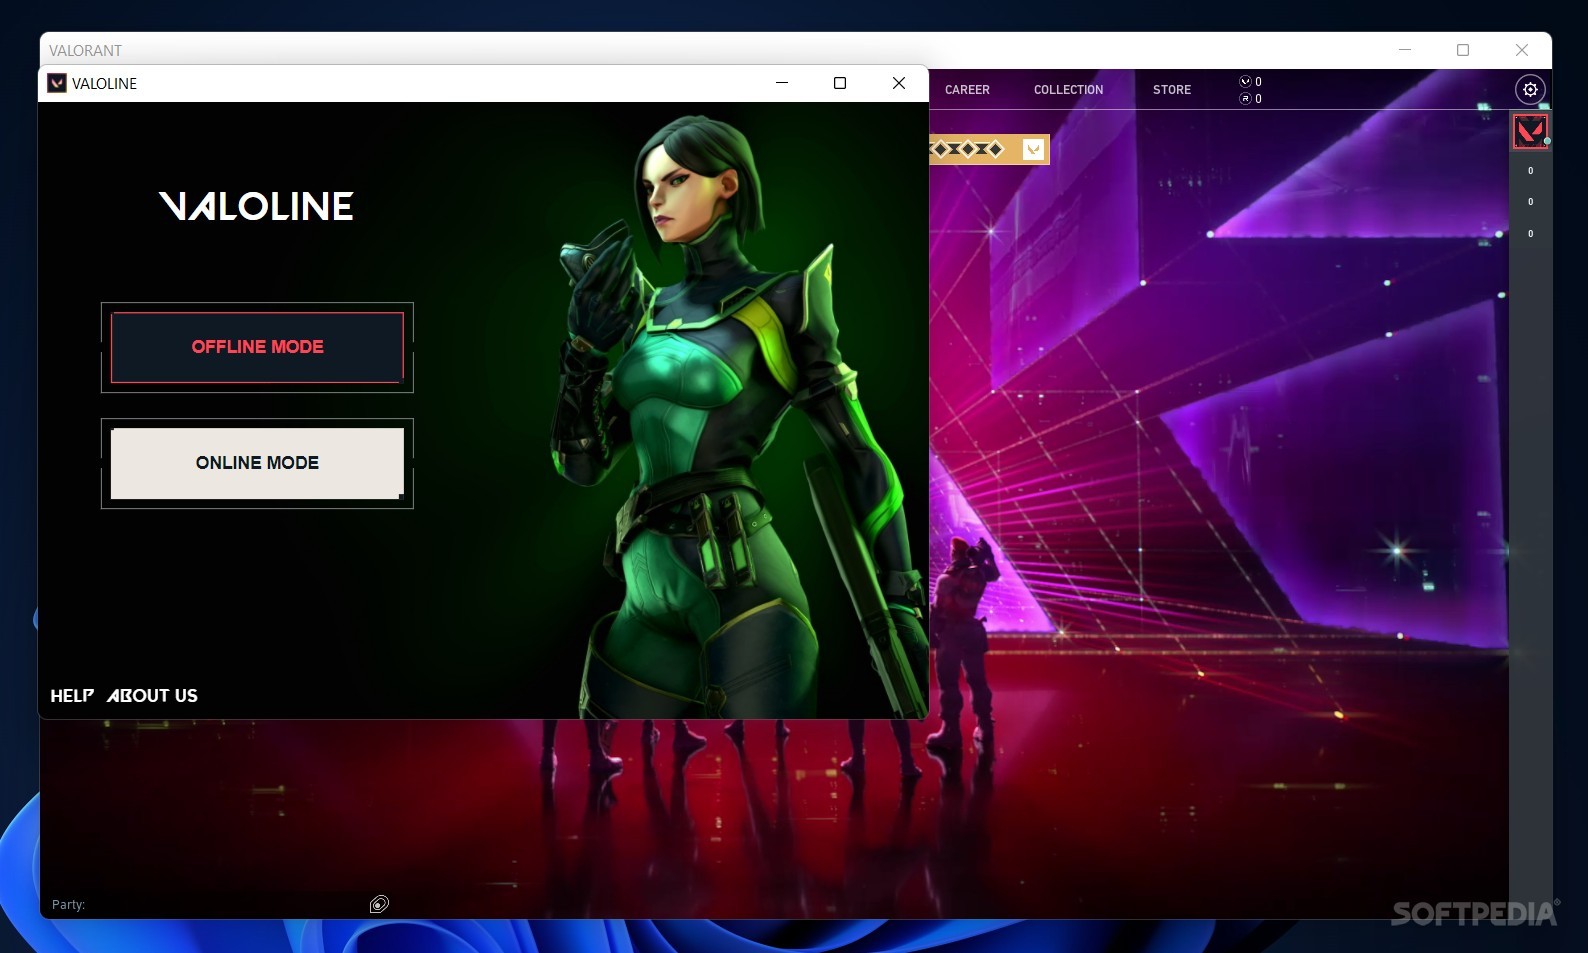Open the About Us link

152,696
